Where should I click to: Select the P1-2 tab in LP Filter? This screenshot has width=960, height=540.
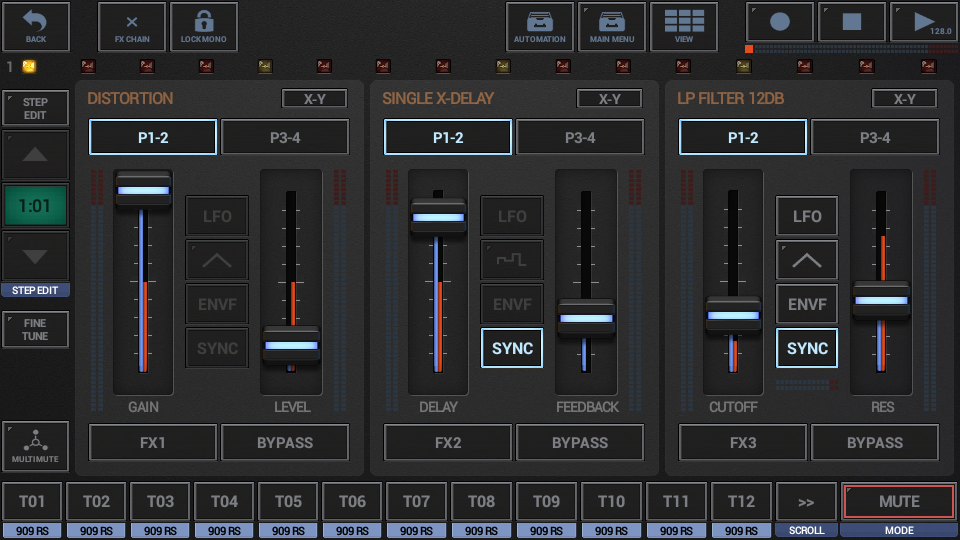click(743, 137)
